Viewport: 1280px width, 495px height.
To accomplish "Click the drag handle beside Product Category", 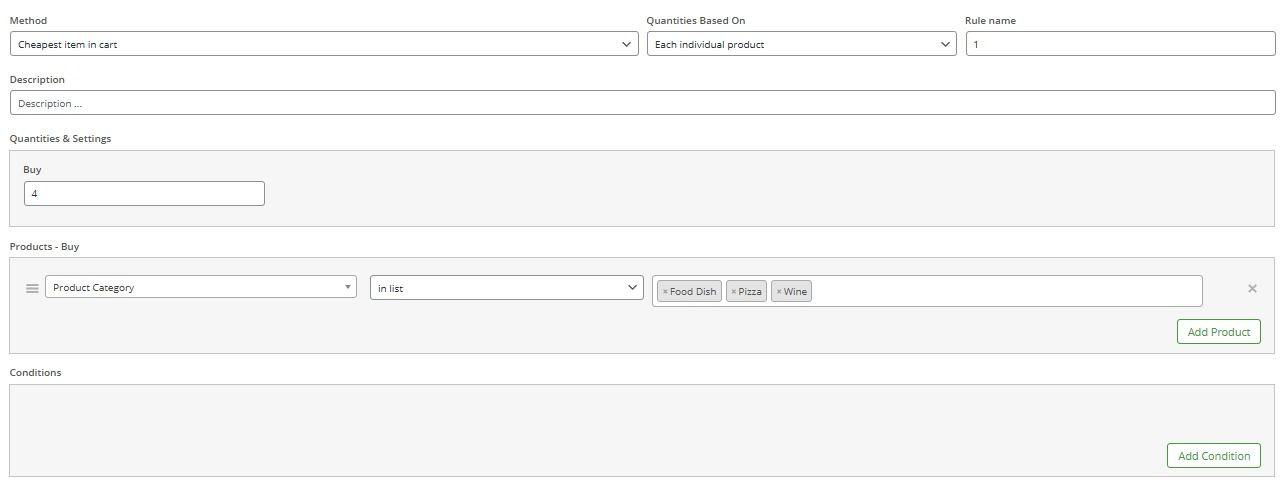I will pyautogui.click(x=32, y=288).
